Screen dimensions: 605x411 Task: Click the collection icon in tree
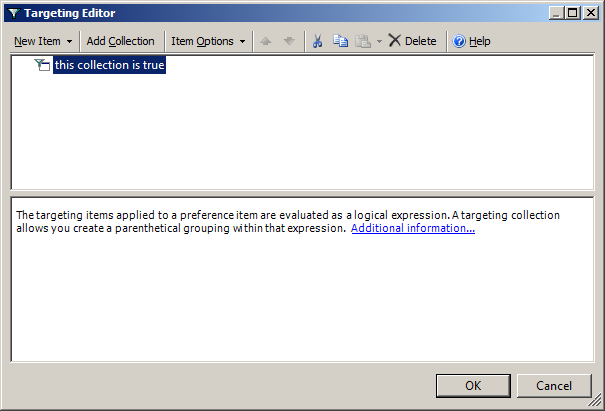(x=42, y=65)
